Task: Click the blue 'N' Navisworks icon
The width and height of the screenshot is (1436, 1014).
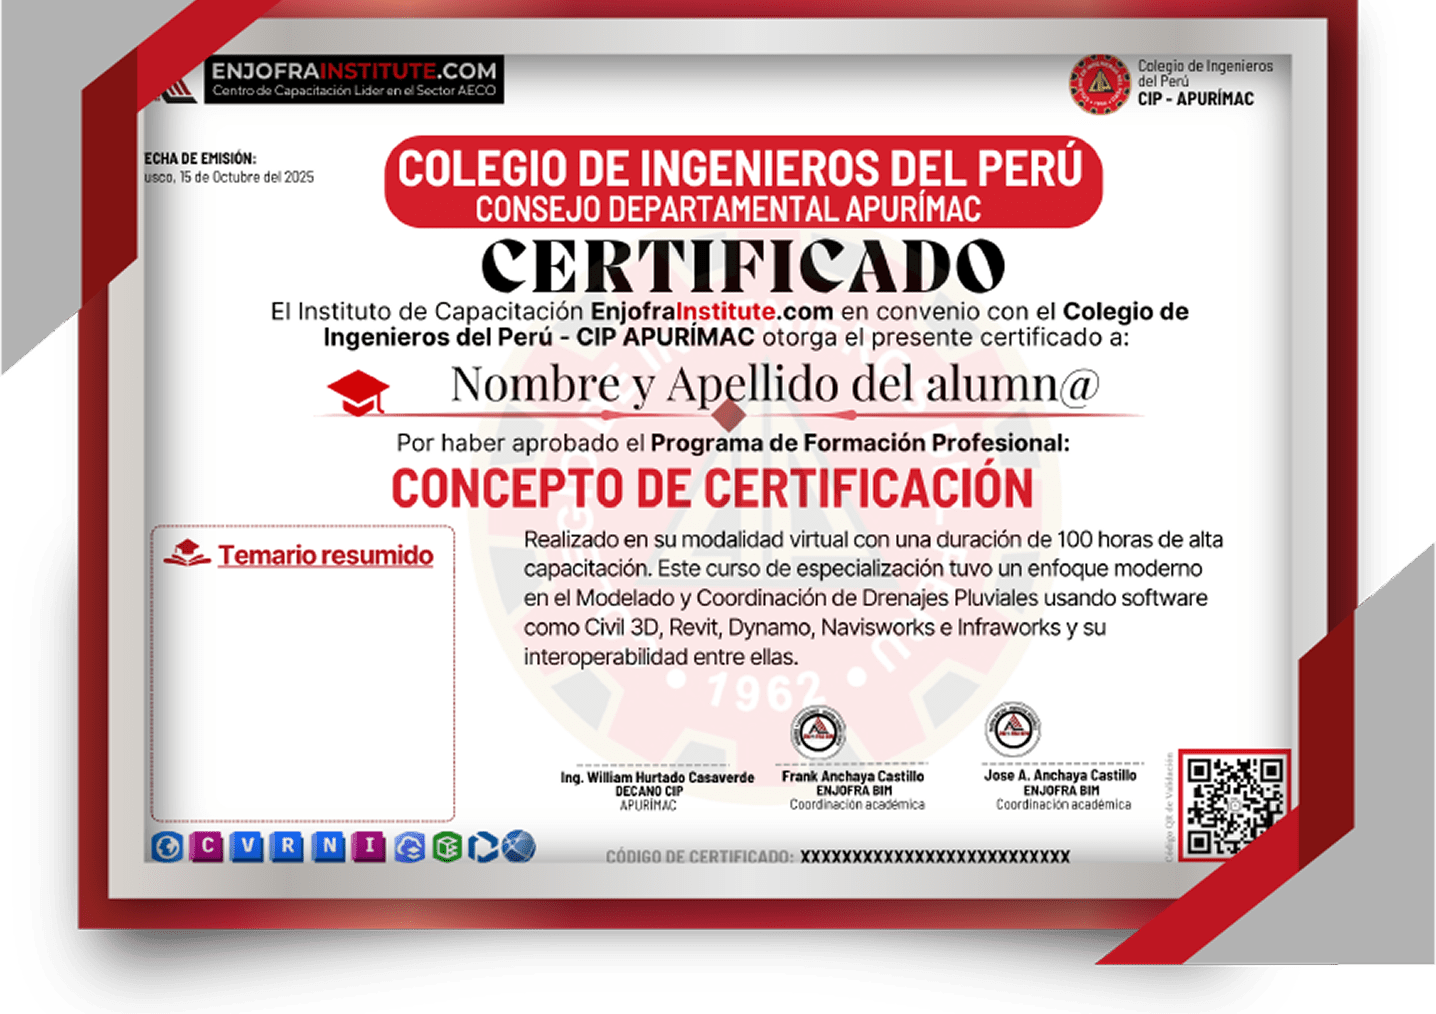Action: [x=328, y=847]
